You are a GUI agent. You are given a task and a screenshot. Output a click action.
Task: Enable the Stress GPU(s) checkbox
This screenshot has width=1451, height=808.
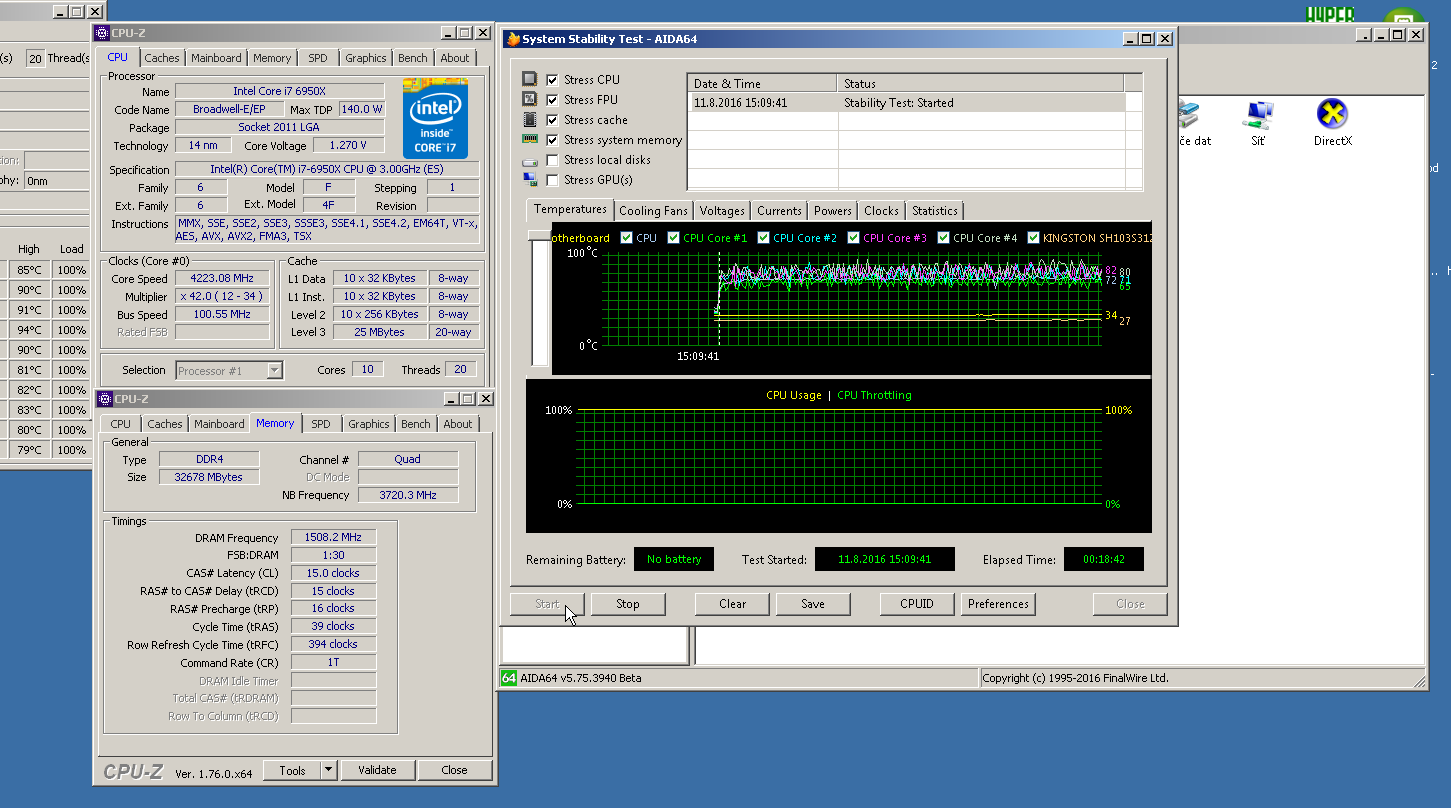coord(552,180)
